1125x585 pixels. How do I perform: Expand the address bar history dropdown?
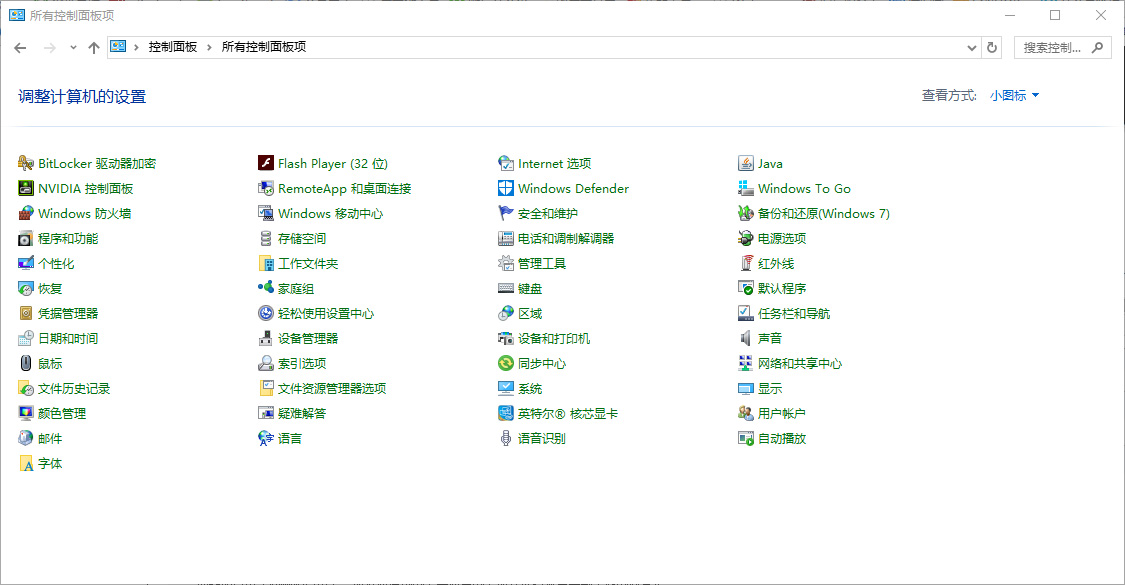click(x=971, y=47)
